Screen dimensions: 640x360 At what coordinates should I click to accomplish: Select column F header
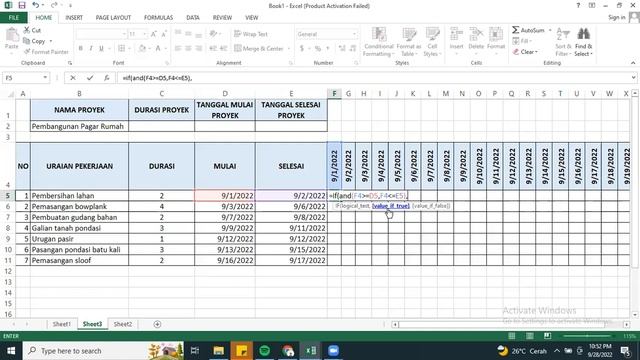[334, 94]
